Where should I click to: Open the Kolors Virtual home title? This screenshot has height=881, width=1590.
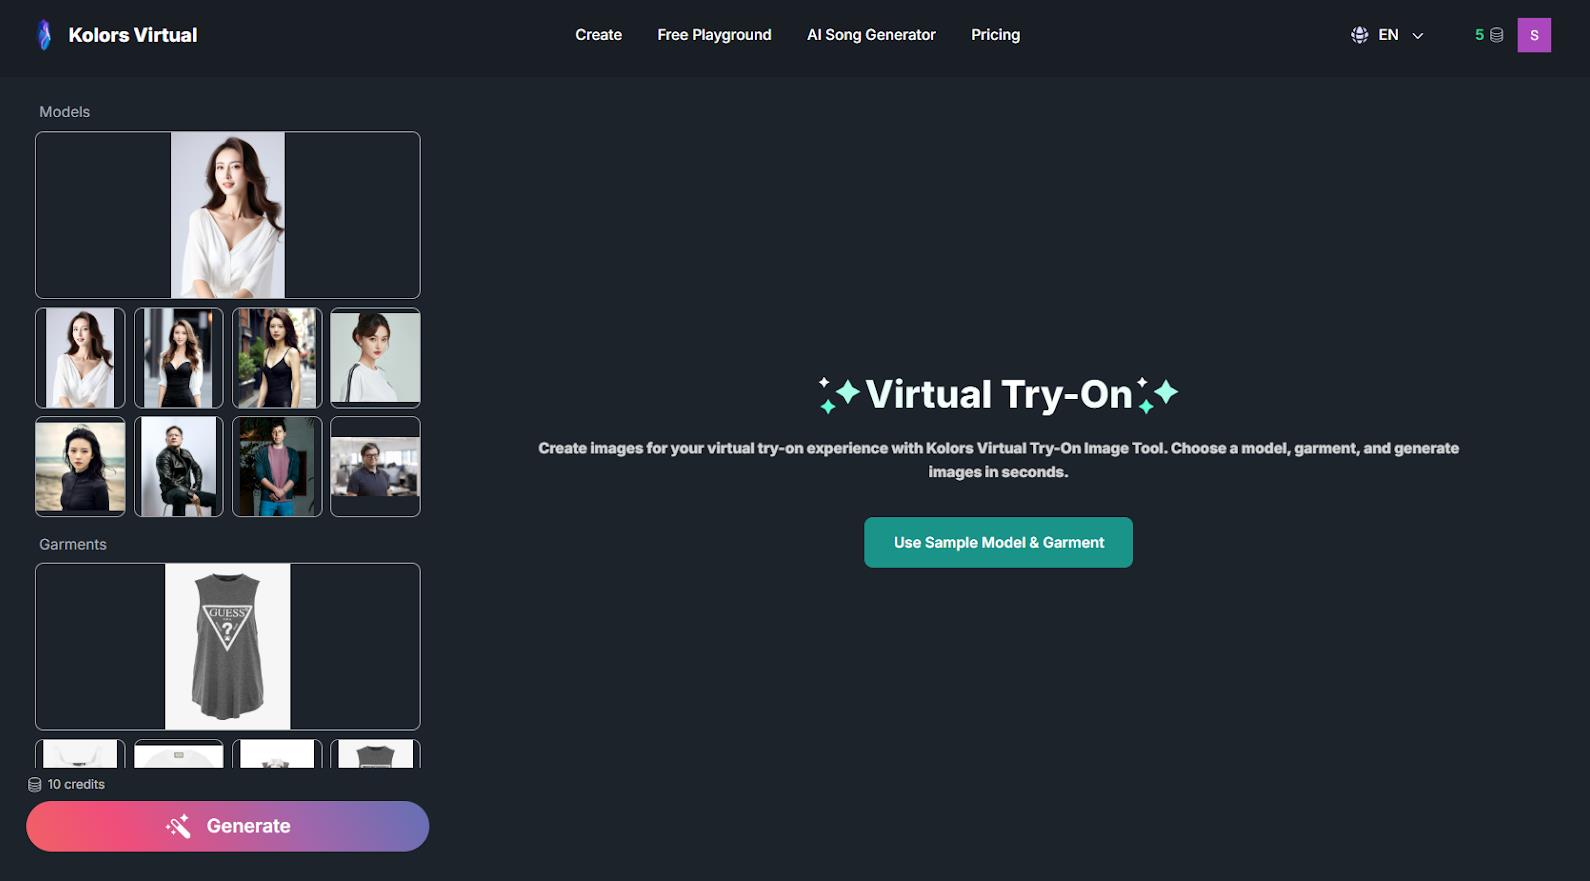point(133,35)
